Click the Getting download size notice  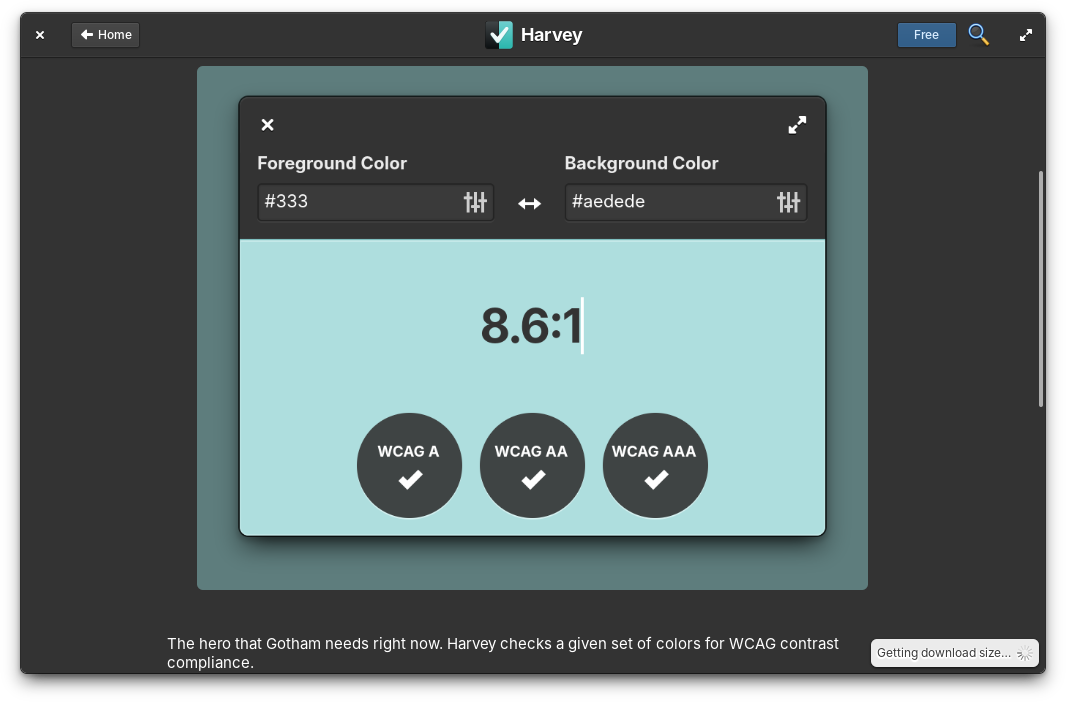coord(955,652)
